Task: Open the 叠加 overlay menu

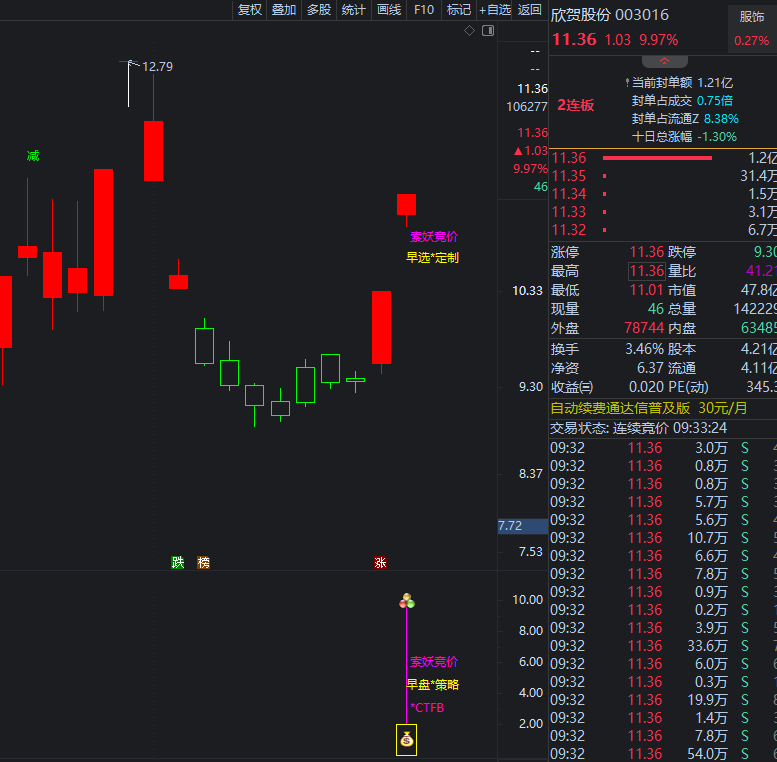Action: coord(284,10)
